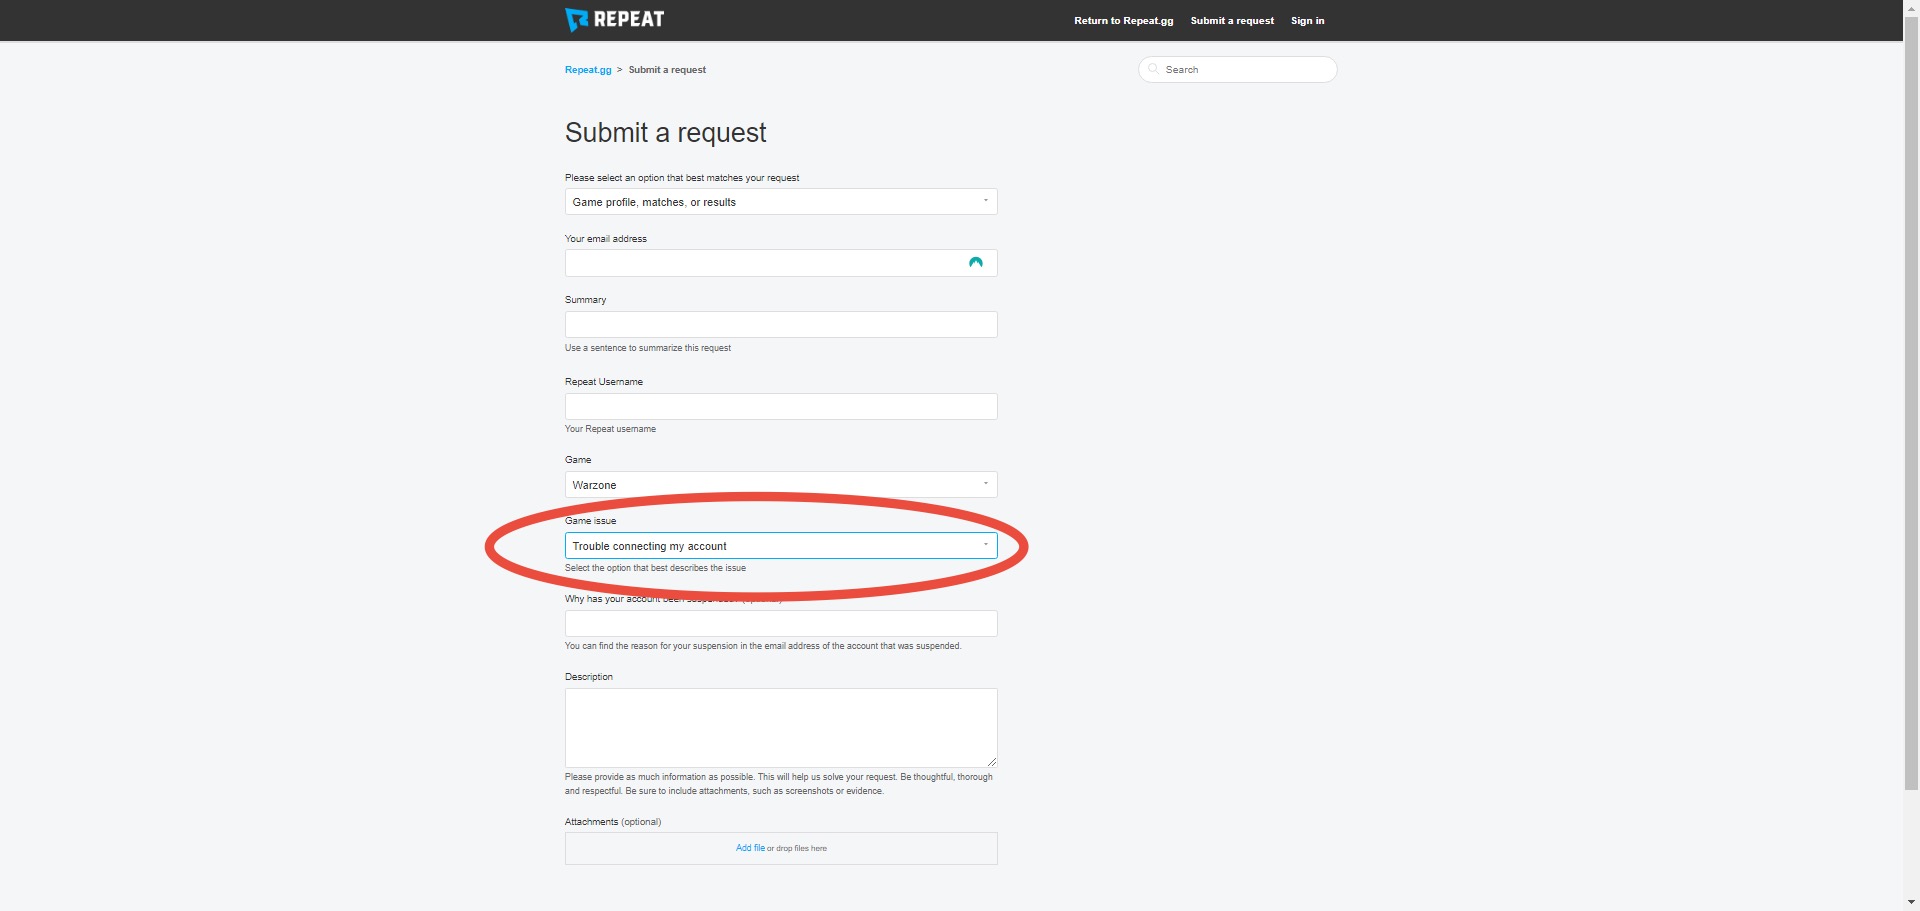The height and width of the screenshot is (911, 1920).
Task: Click the Repeat logo in header
Action: (614, 20)
